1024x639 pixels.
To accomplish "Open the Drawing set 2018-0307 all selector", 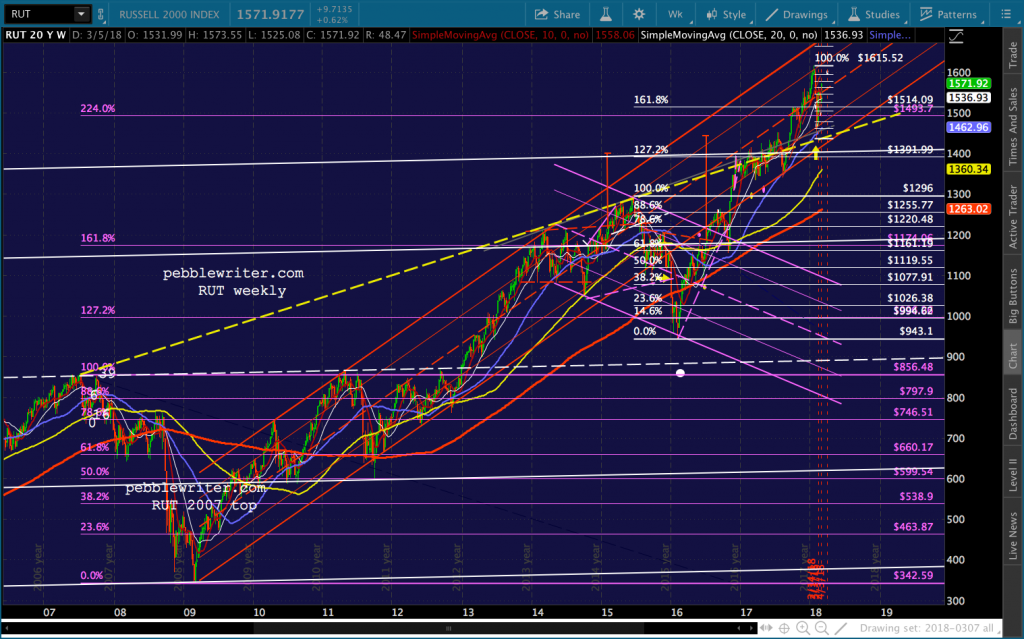I will 931,628.
